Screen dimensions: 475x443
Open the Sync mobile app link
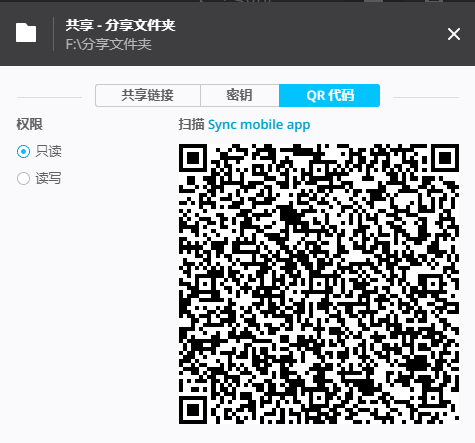pos(259,125)
